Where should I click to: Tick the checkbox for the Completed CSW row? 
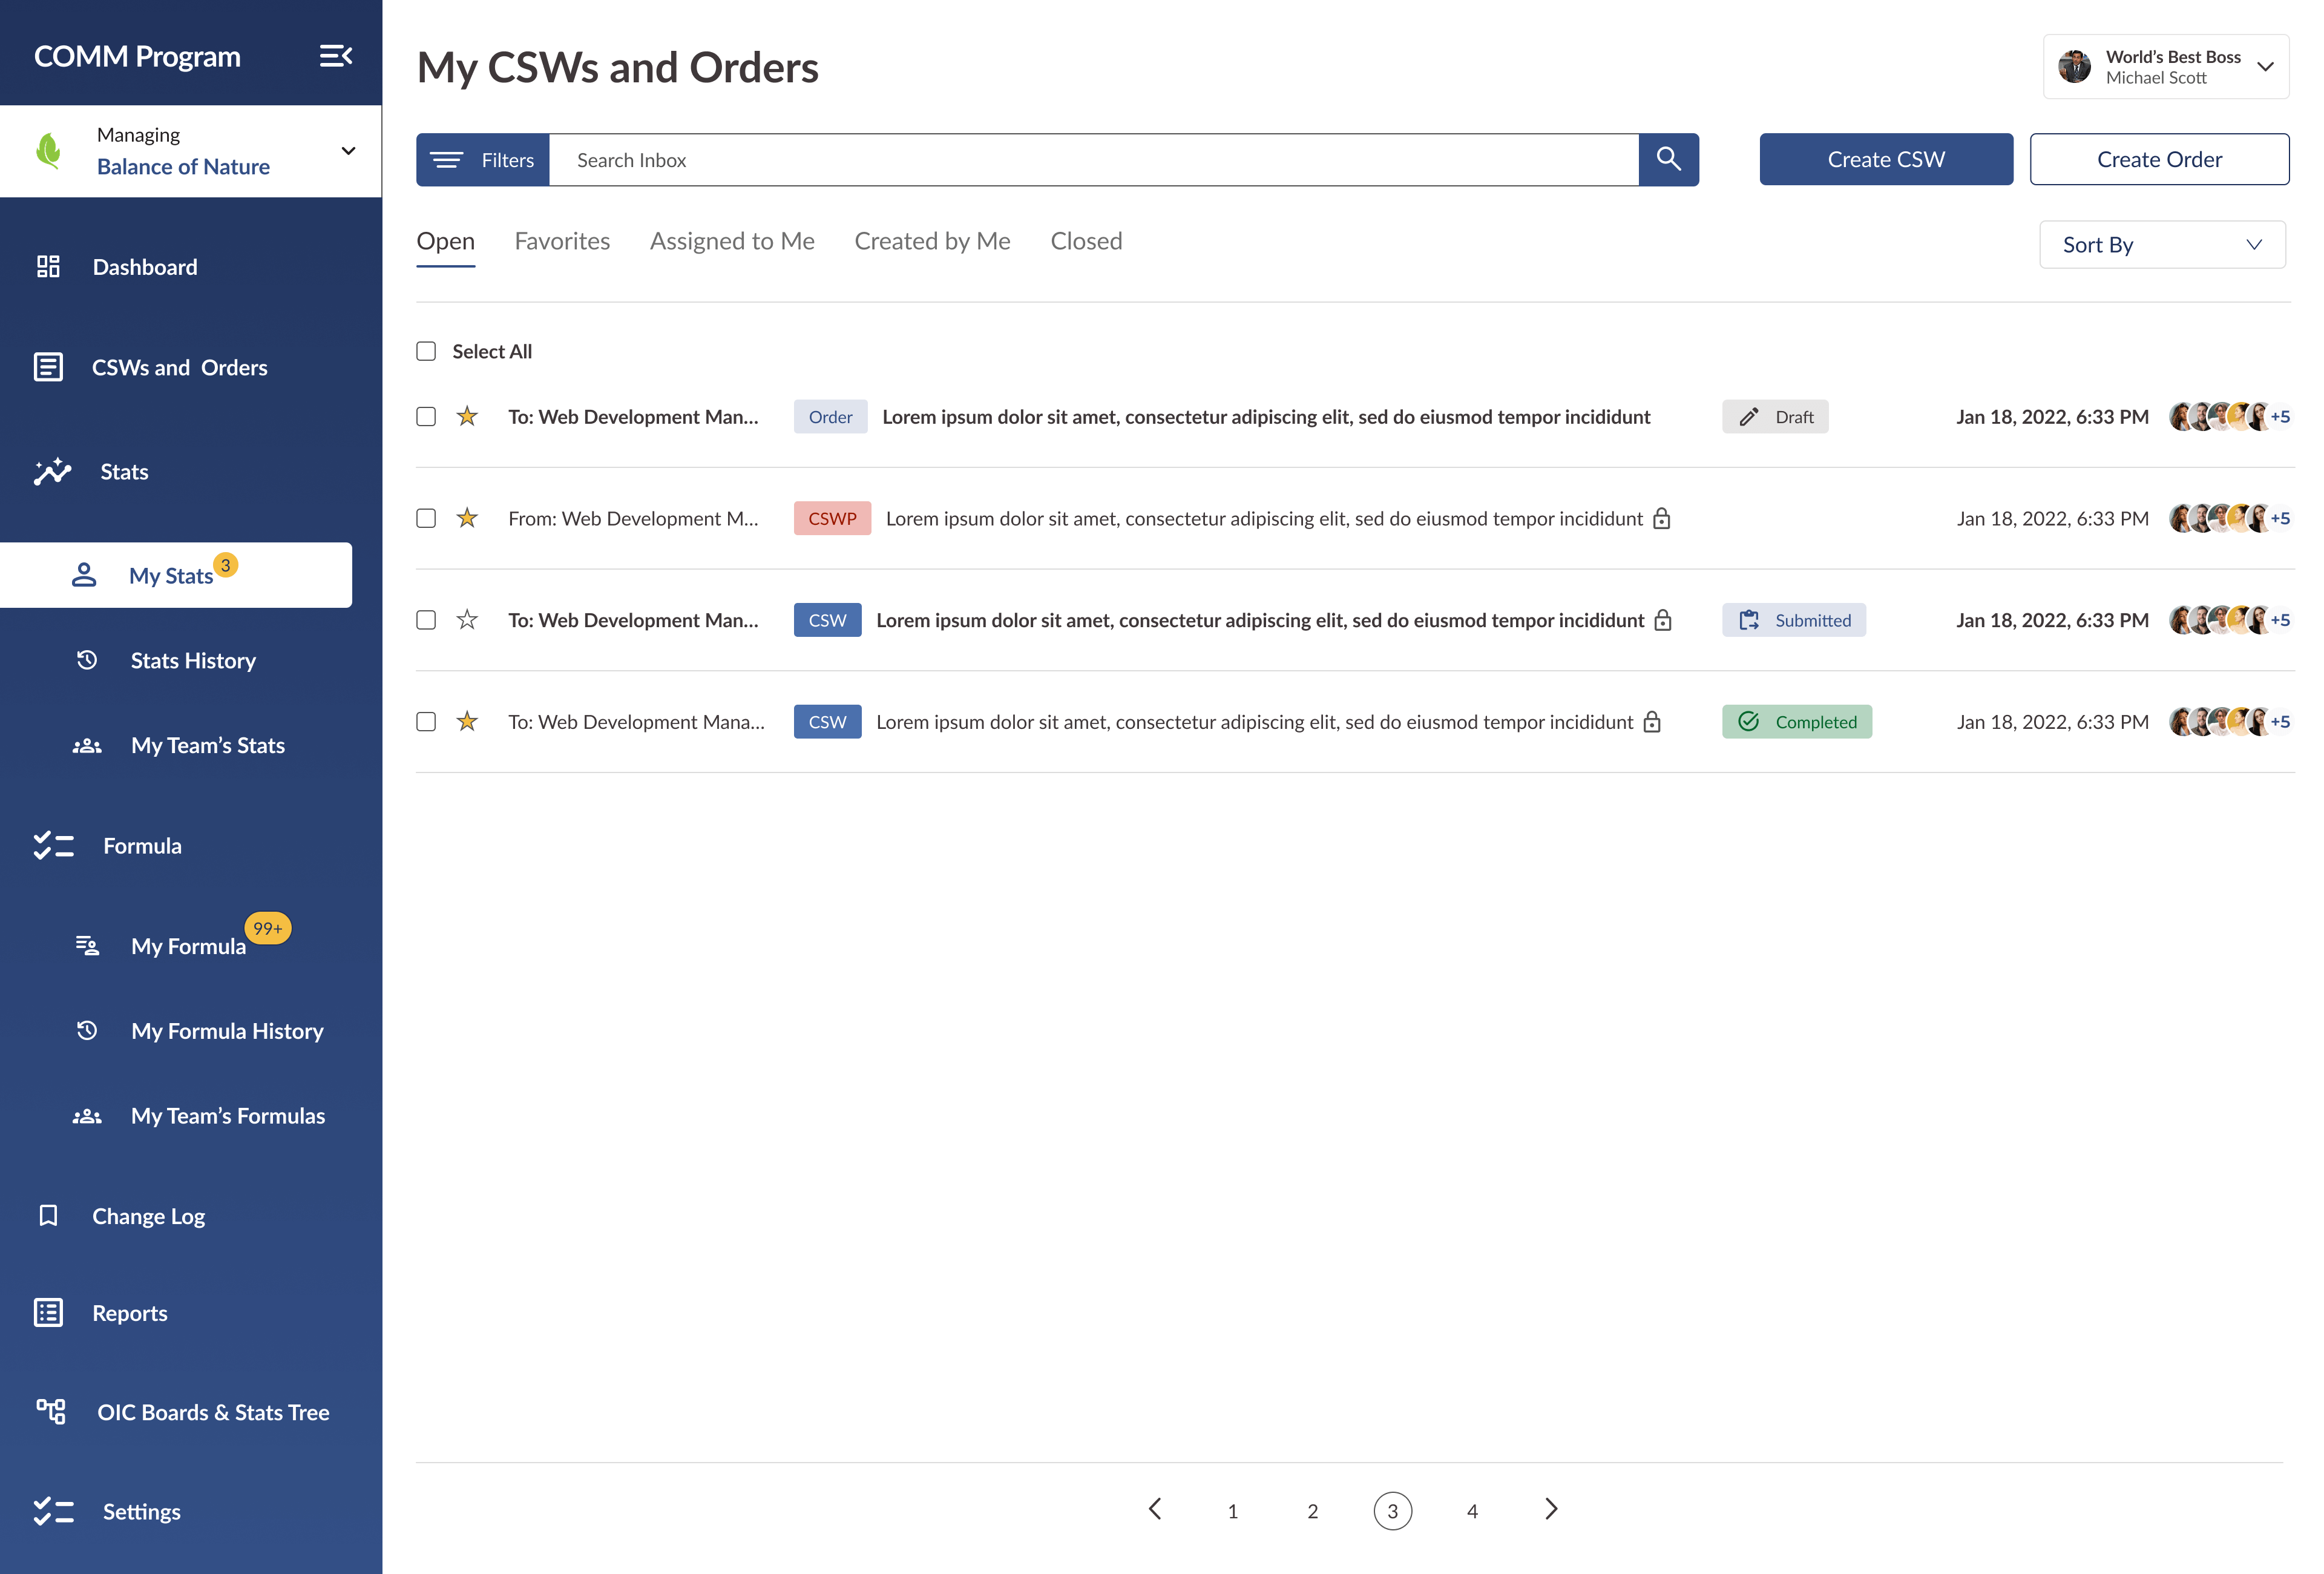point(426,721)
